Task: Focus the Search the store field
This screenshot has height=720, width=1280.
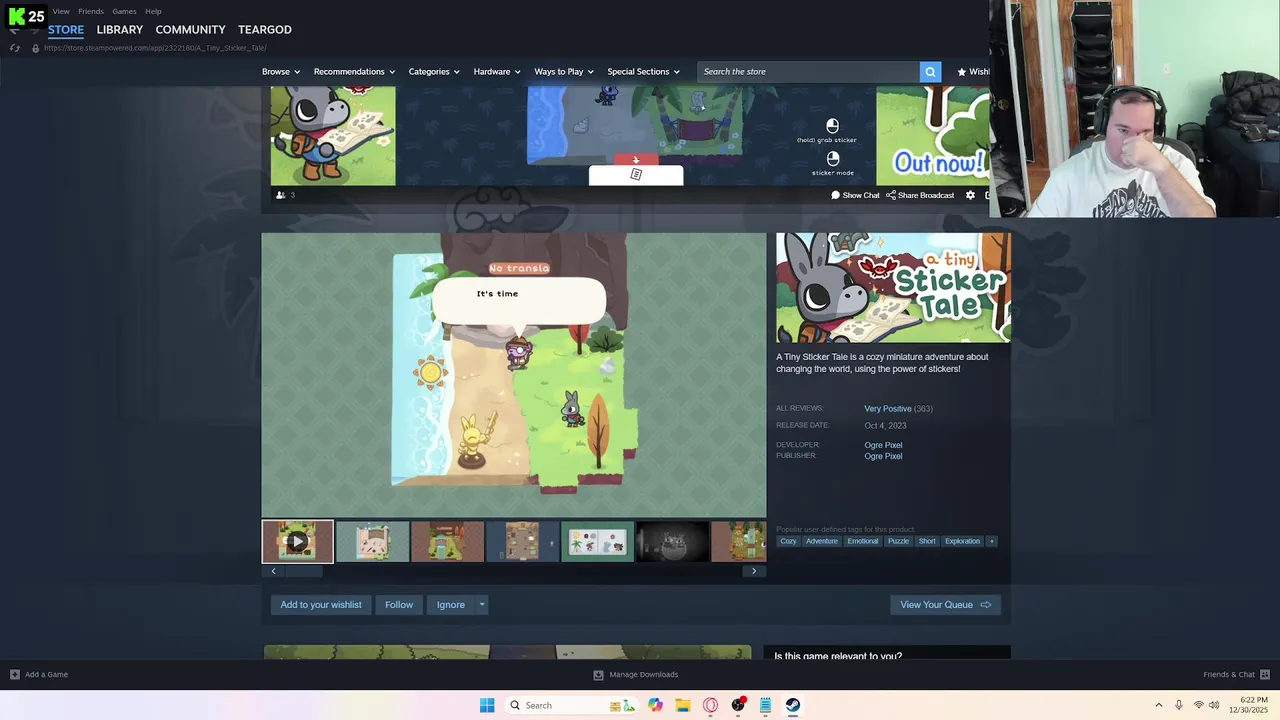Action: 808,72
